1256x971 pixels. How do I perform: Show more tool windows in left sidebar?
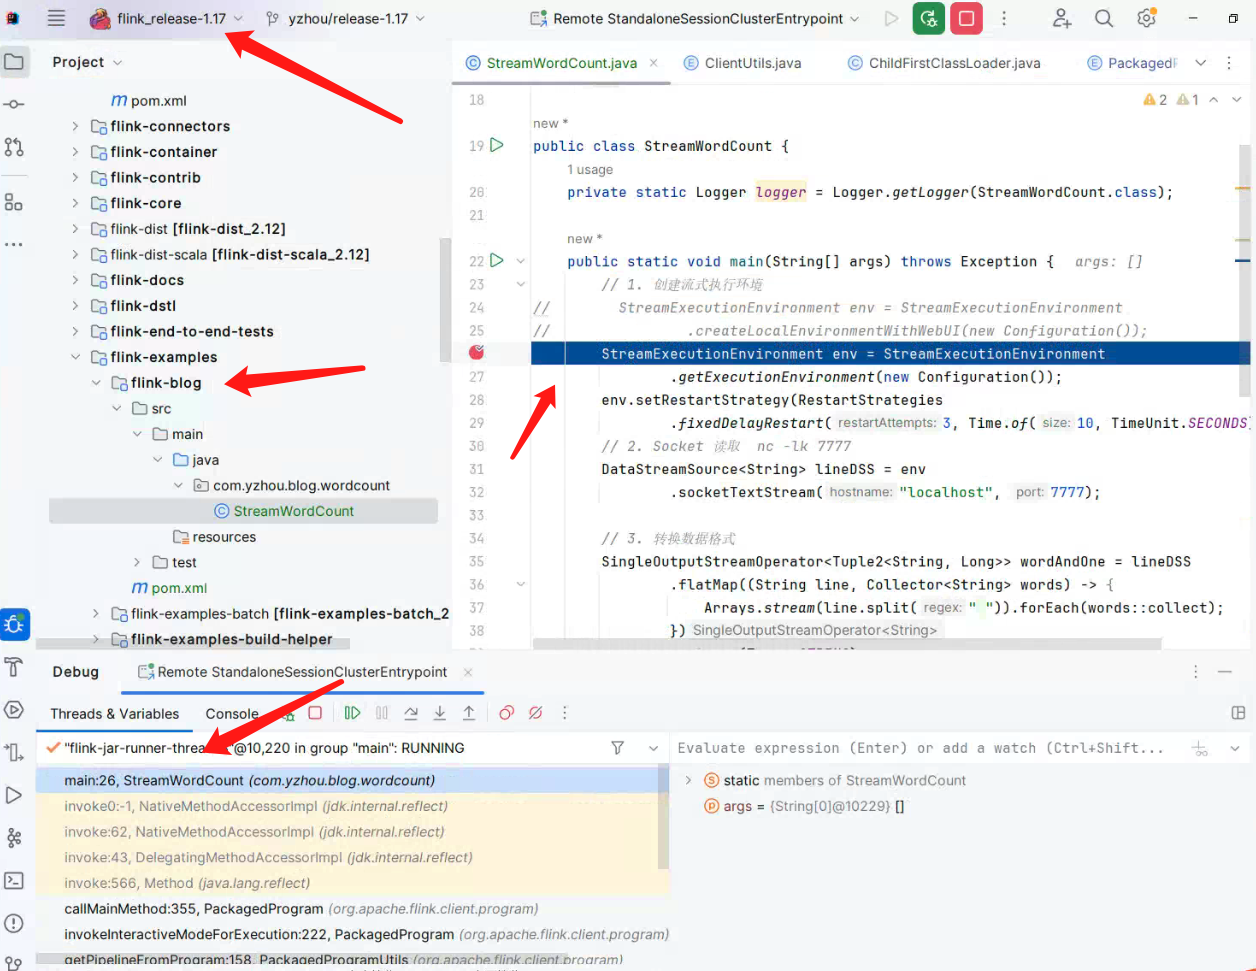pos(14,244)
